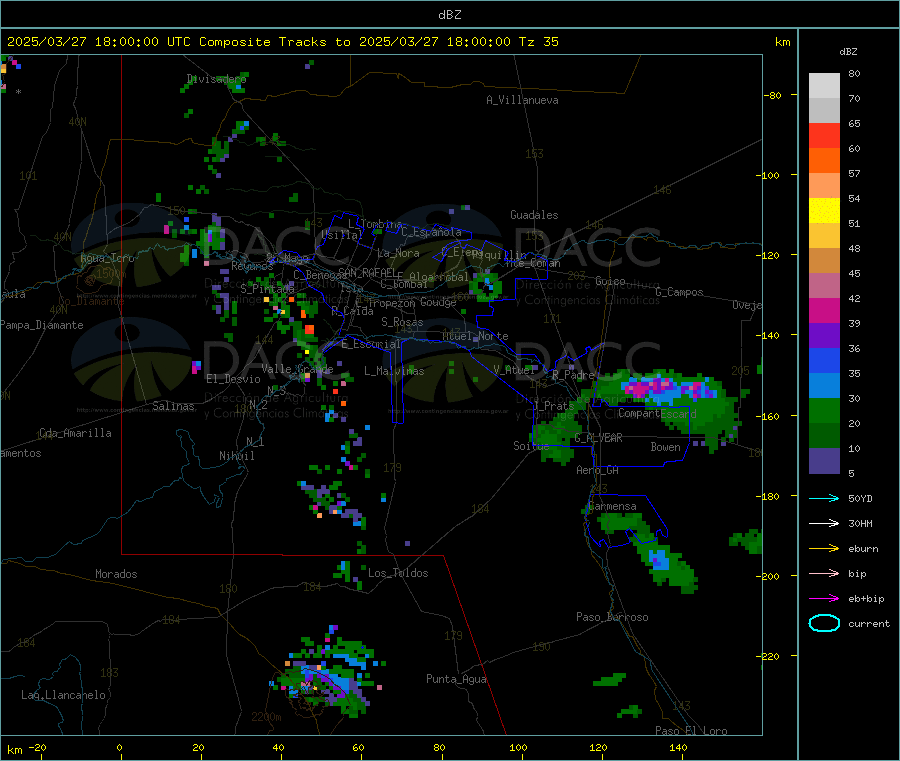Click the 'Salinas' map label
Screen dimensions: 900x761
point(173,406)
